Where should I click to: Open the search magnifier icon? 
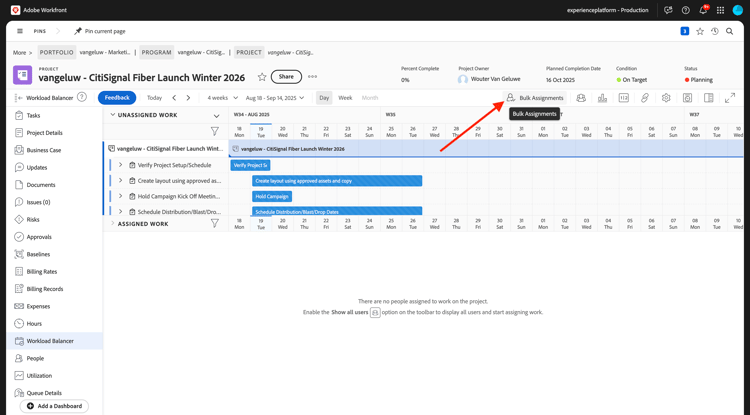pyautogui.click(x=729, y=31)
